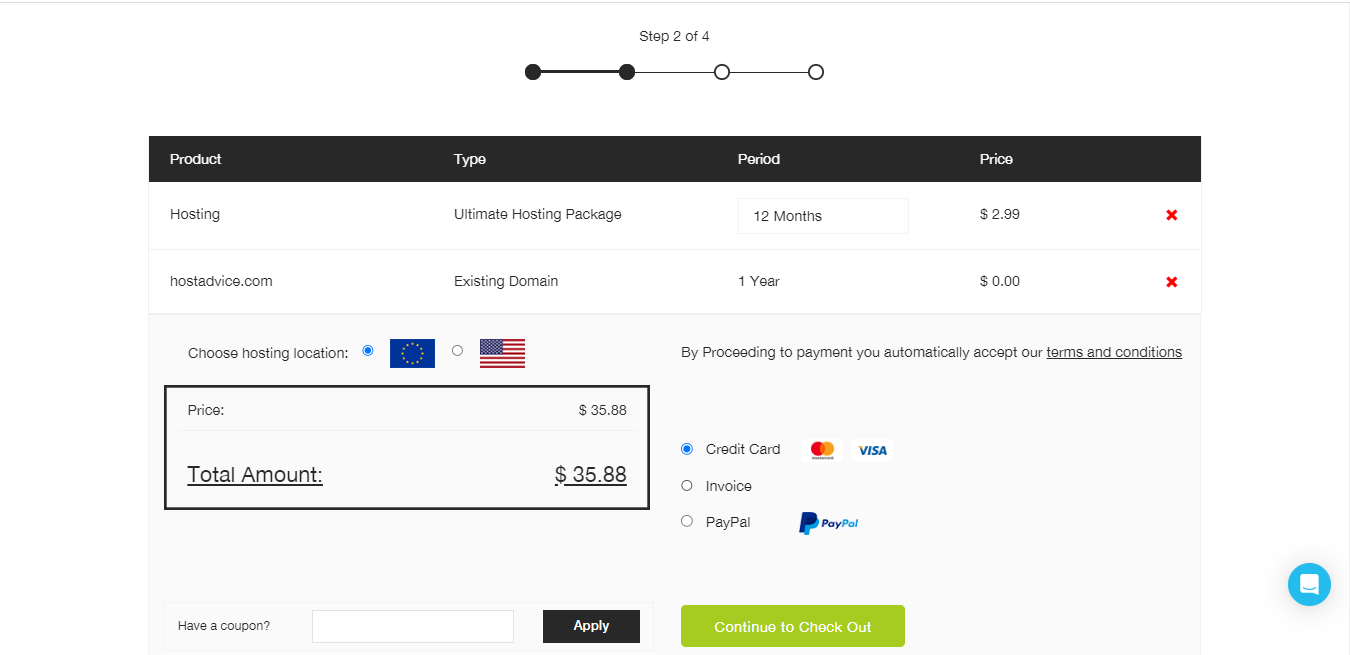The height and width of the screenshot is (655, 1350).
Task: Click the Step 2 of 4 label
Action: pyautogui.click(x=674, y=36)
